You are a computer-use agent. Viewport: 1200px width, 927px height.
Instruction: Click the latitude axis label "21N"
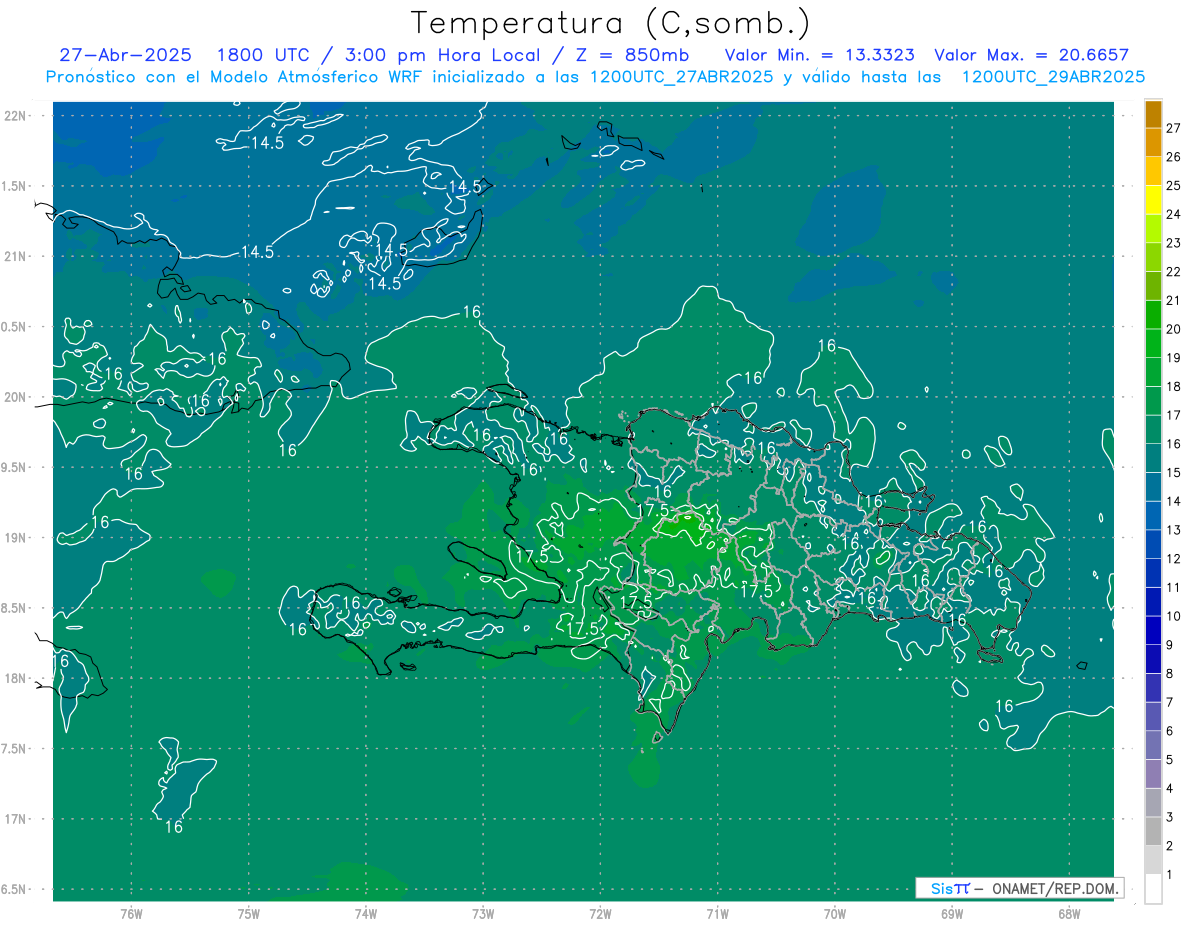15,257
